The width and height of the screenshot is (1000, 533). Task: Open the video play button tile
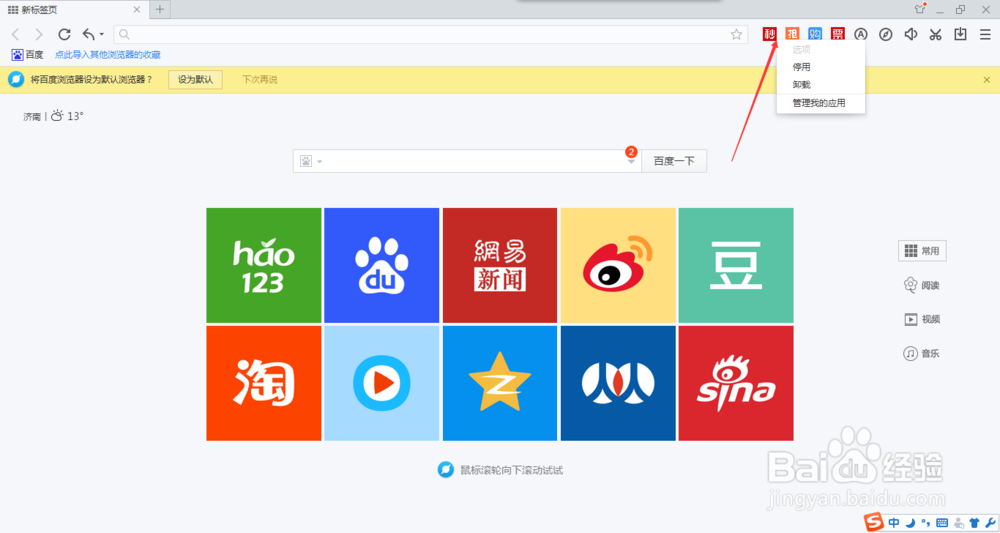click(x=381, y=383)
